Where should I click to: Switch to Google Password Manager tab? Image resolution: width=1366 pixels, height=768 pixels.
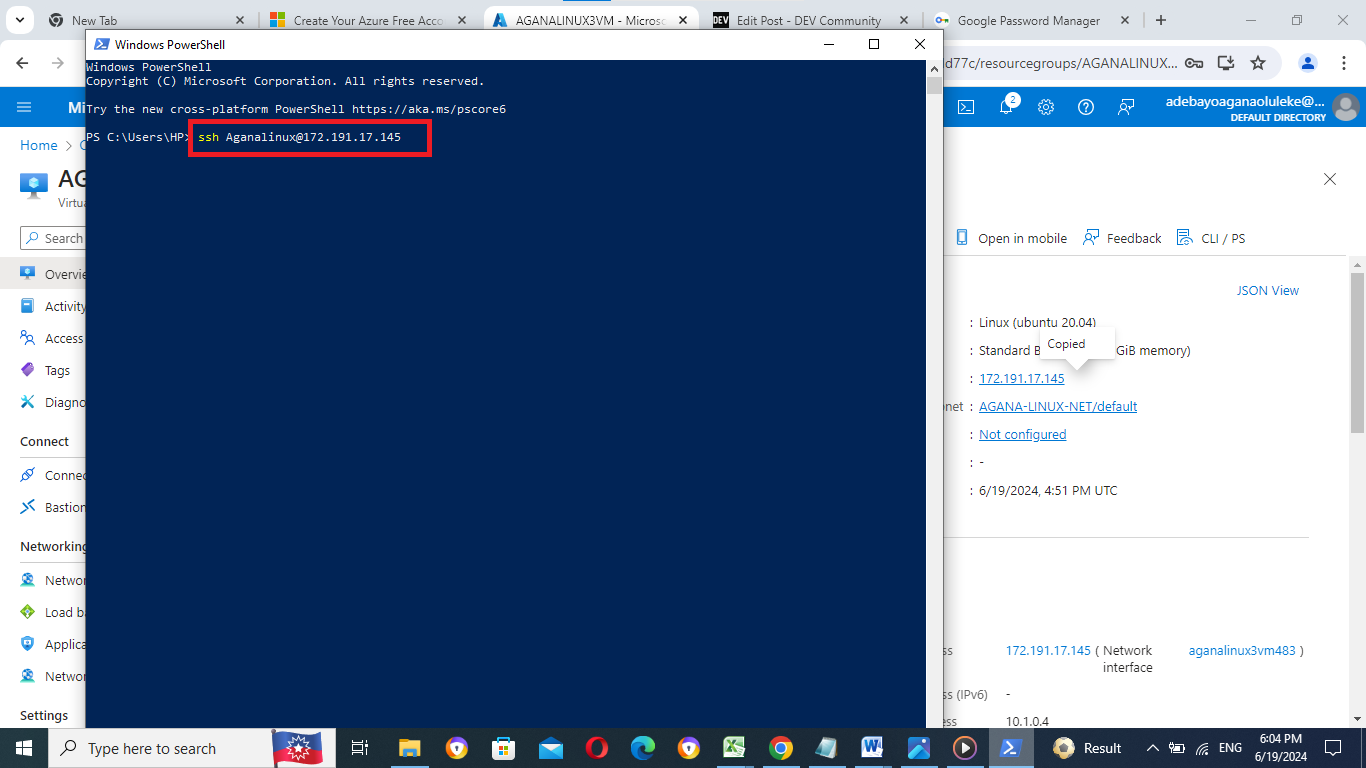click(1032, 20)
